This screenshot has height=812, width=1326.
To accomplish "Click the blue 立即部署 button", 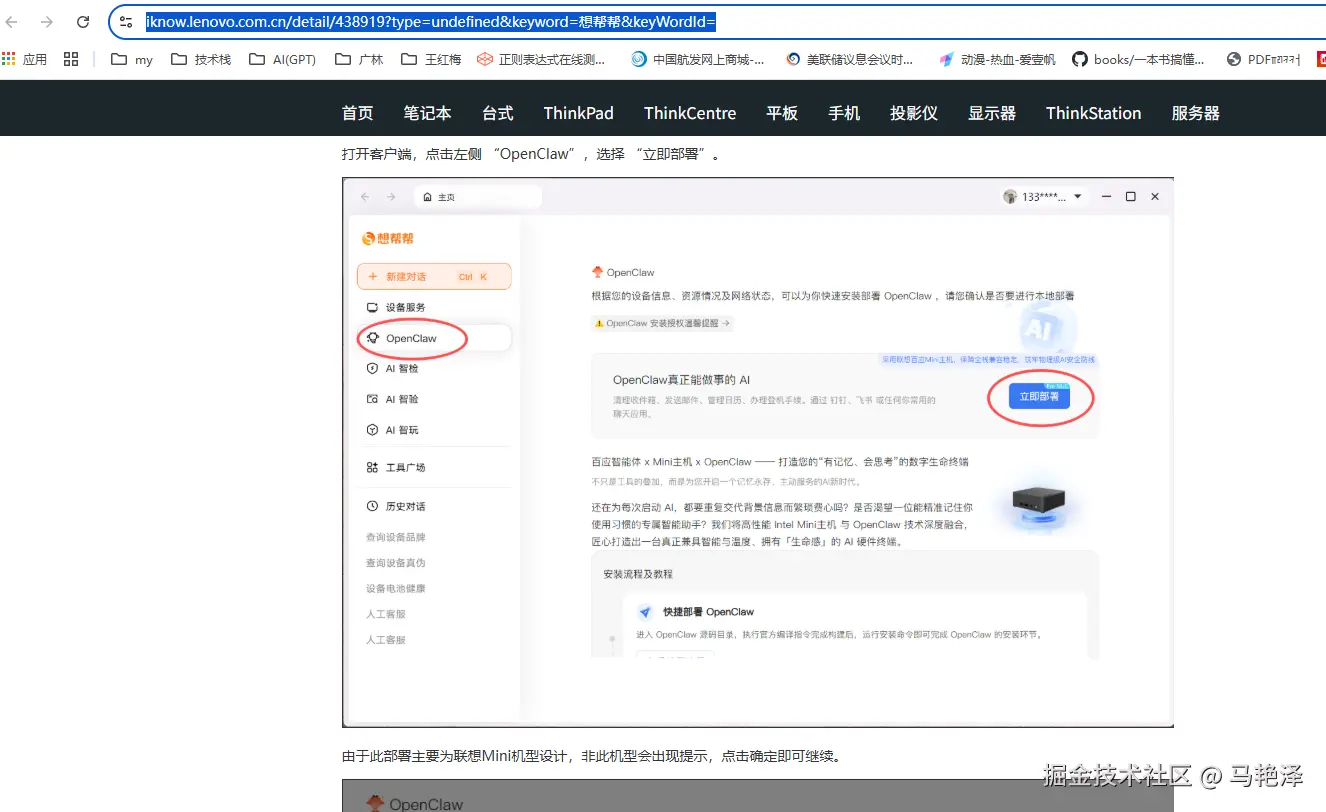I will (1039, 397).
